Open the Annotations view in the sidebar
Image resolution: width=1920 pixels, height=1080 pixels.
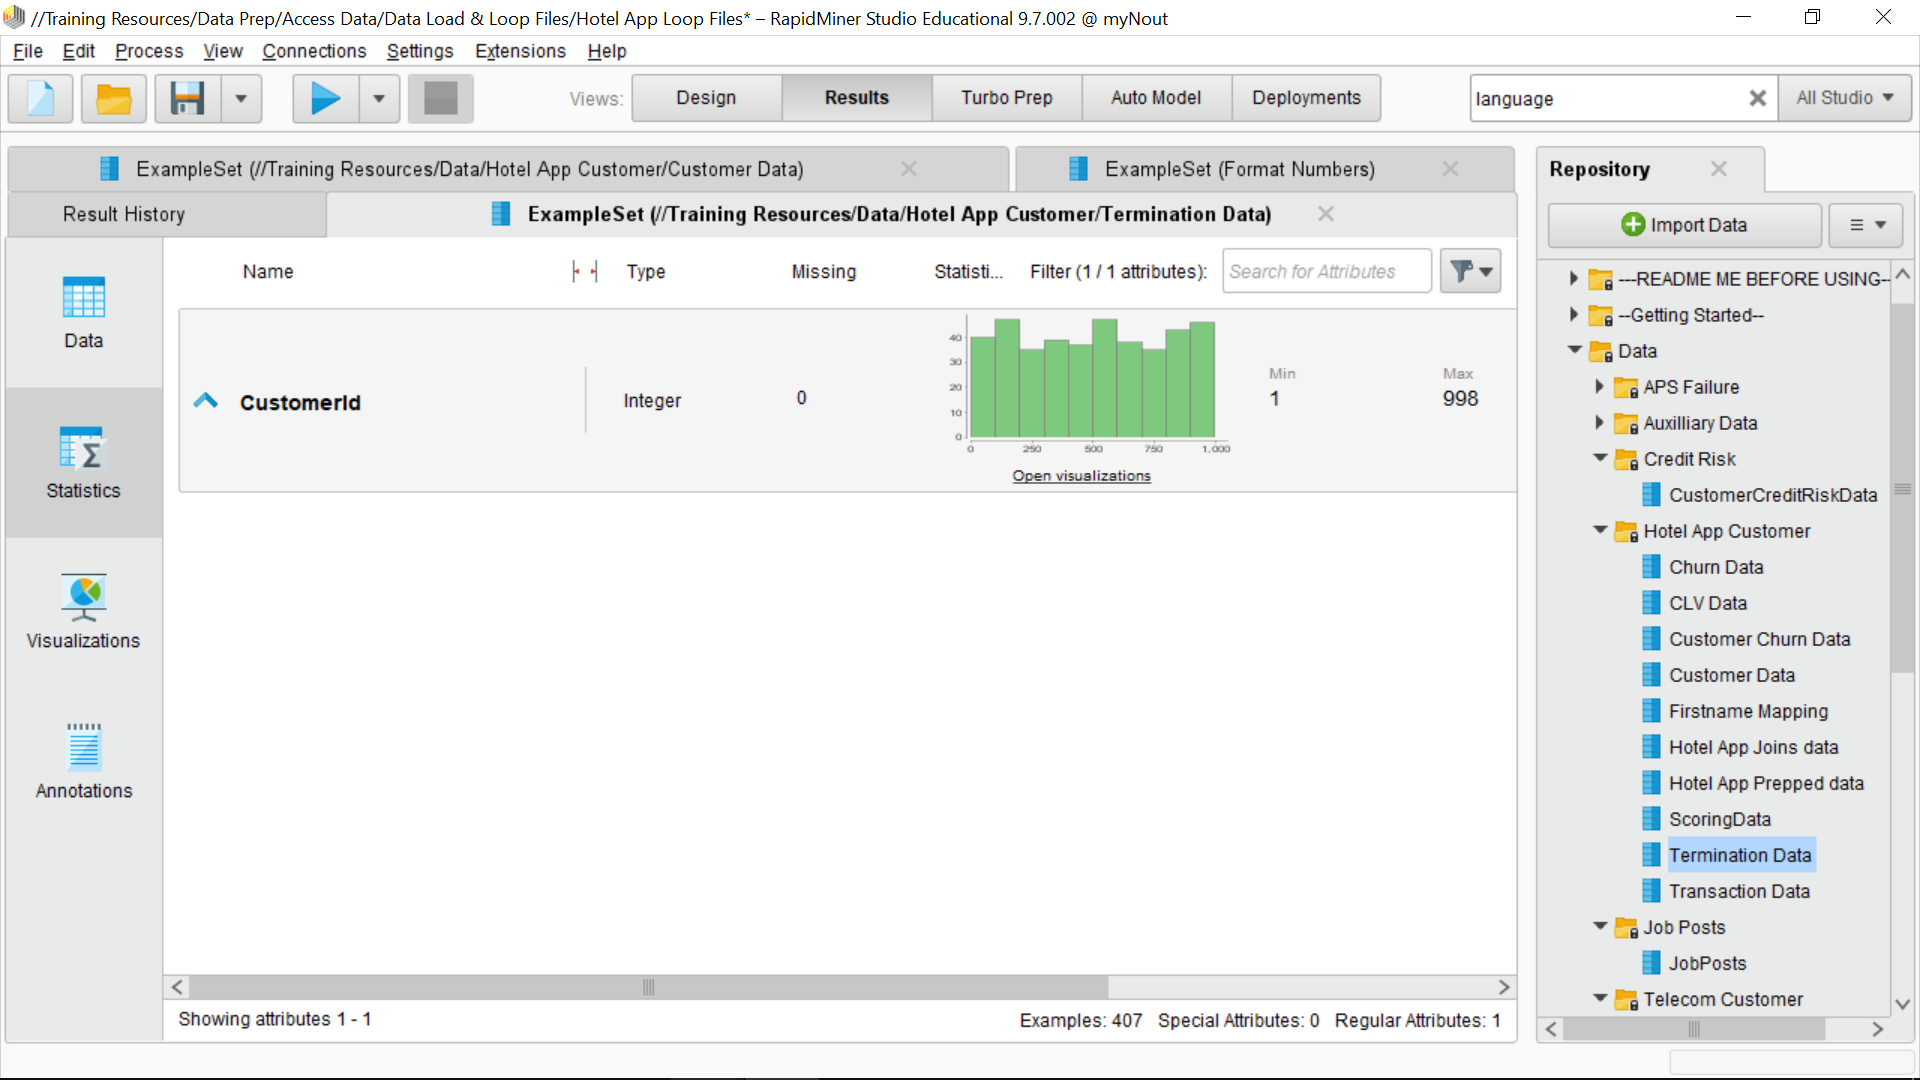(x=83, y=762)
